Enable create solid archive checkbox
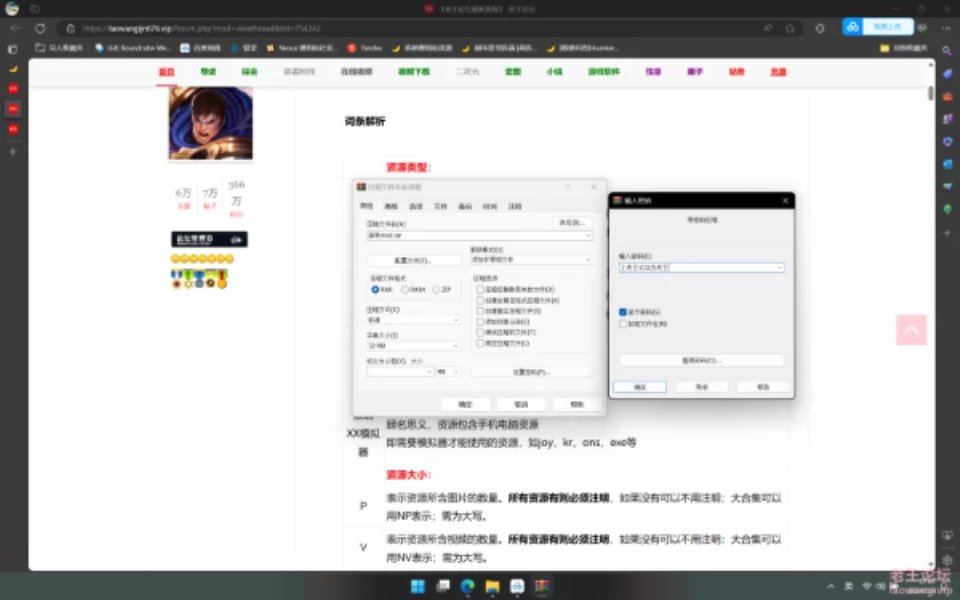The width and height of the screenshot is (960, 600). 480,311
